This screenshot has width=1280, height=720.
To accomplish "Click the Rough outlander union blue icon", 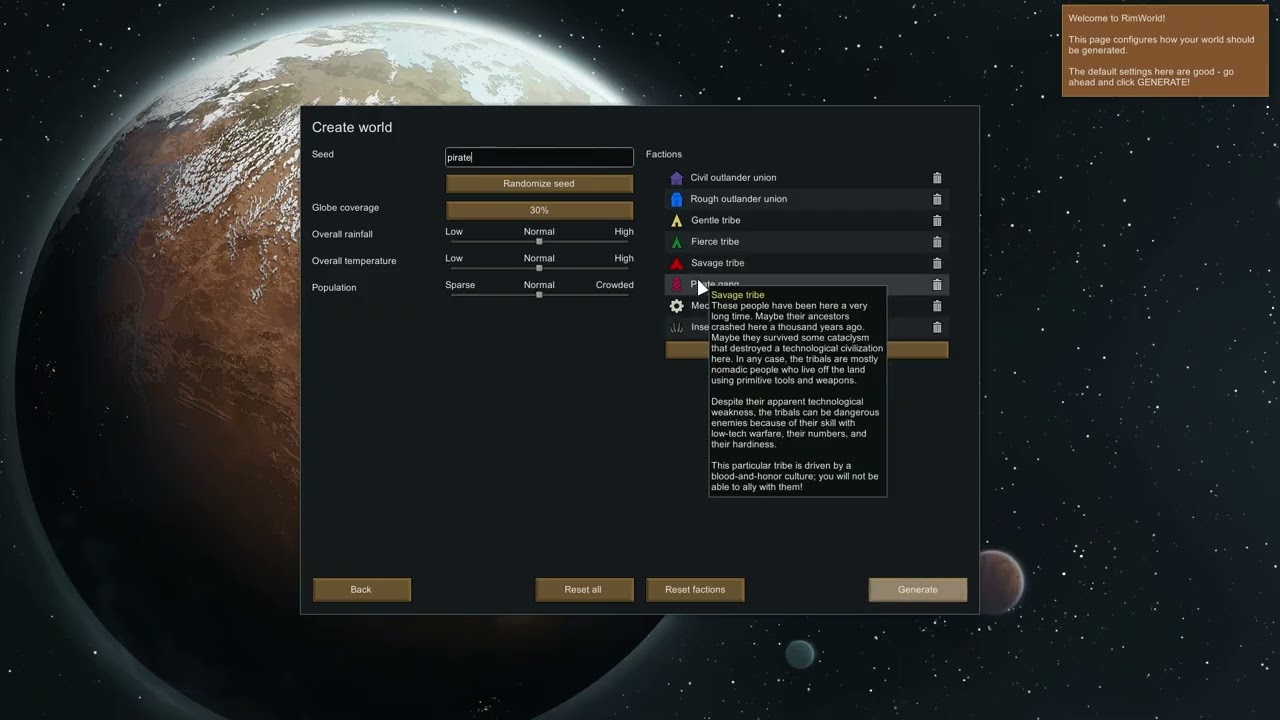I will pyautogui.click(x=676, y=199).
